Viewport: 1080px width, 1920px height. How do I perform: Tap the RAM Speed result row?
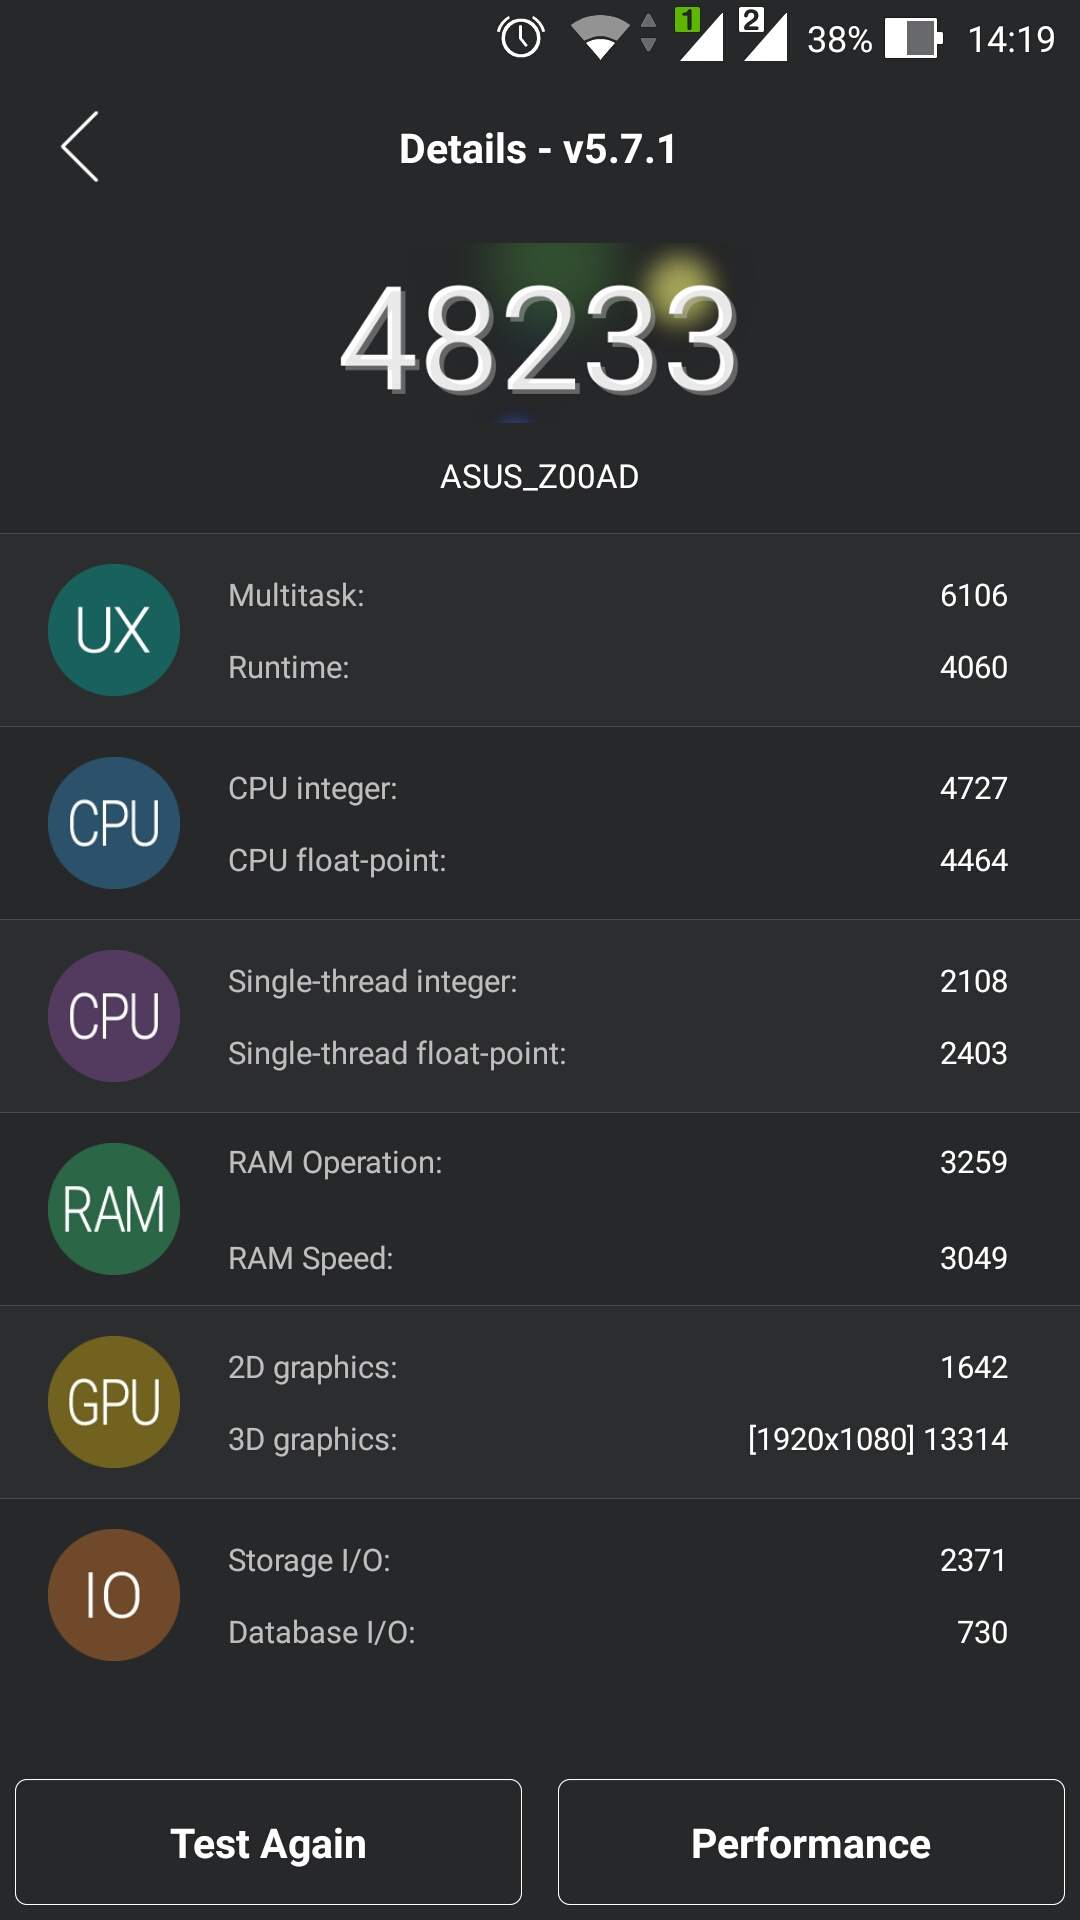click(617, 1258)
